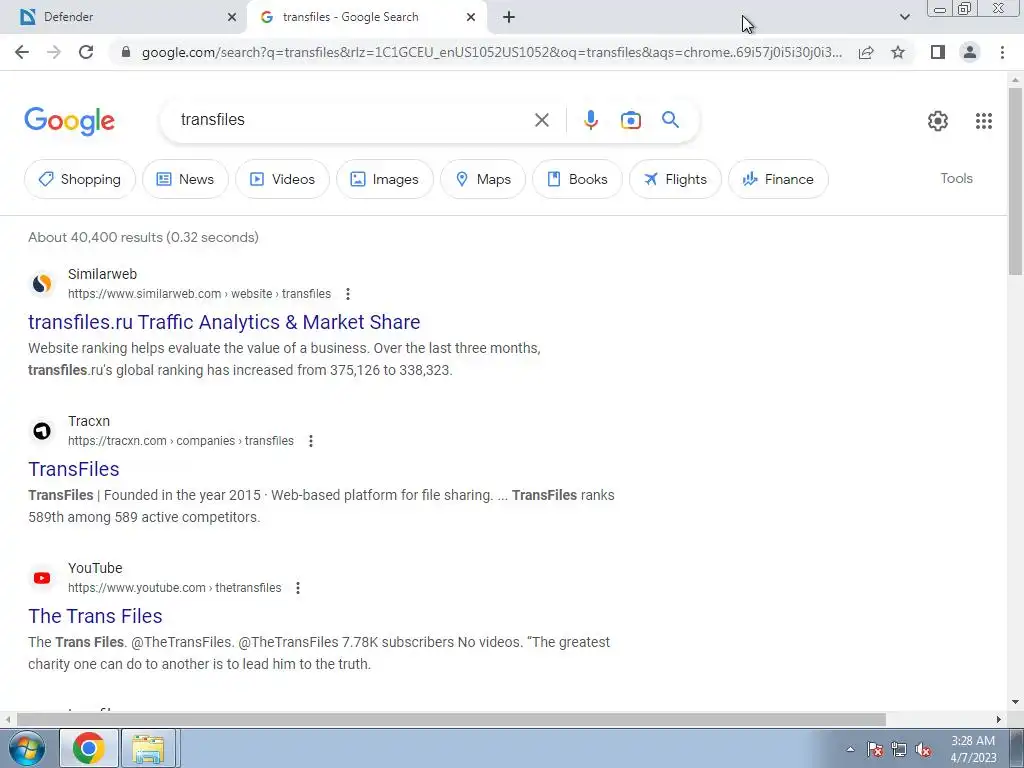Open the Windows Start menu
1024x768 pixels.
26,748
